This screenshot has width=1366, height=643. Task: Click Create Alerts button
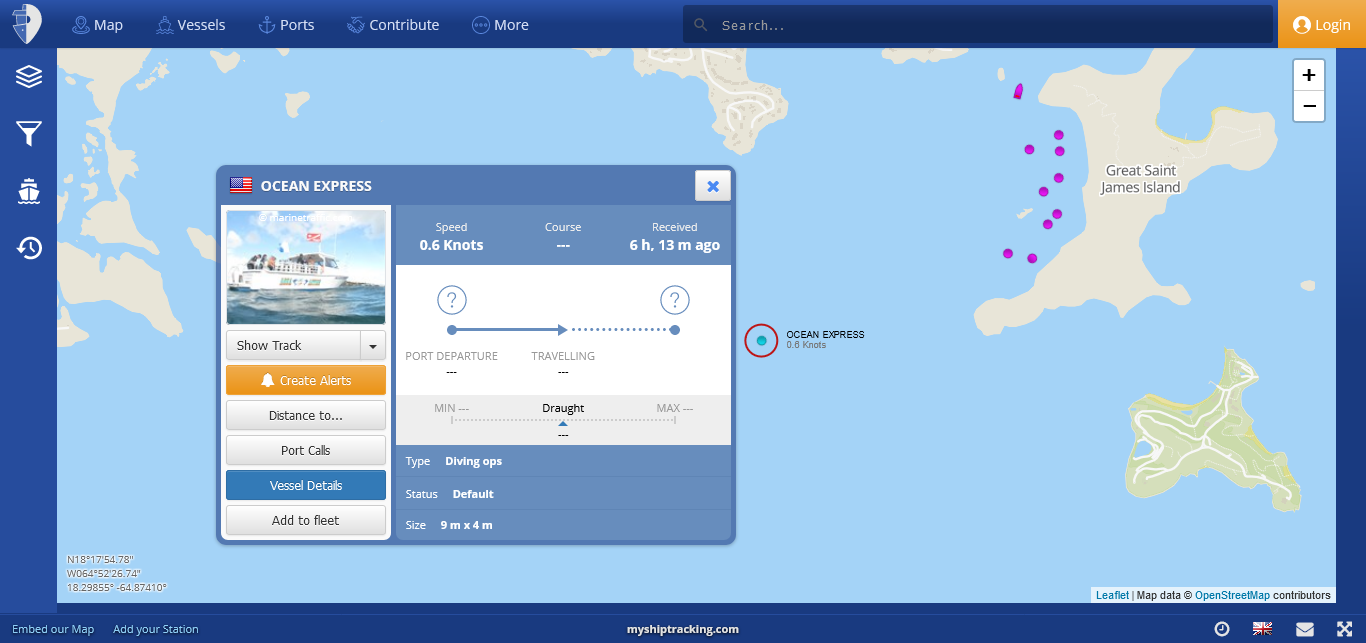pyautogui.click(x=306, y=380)
